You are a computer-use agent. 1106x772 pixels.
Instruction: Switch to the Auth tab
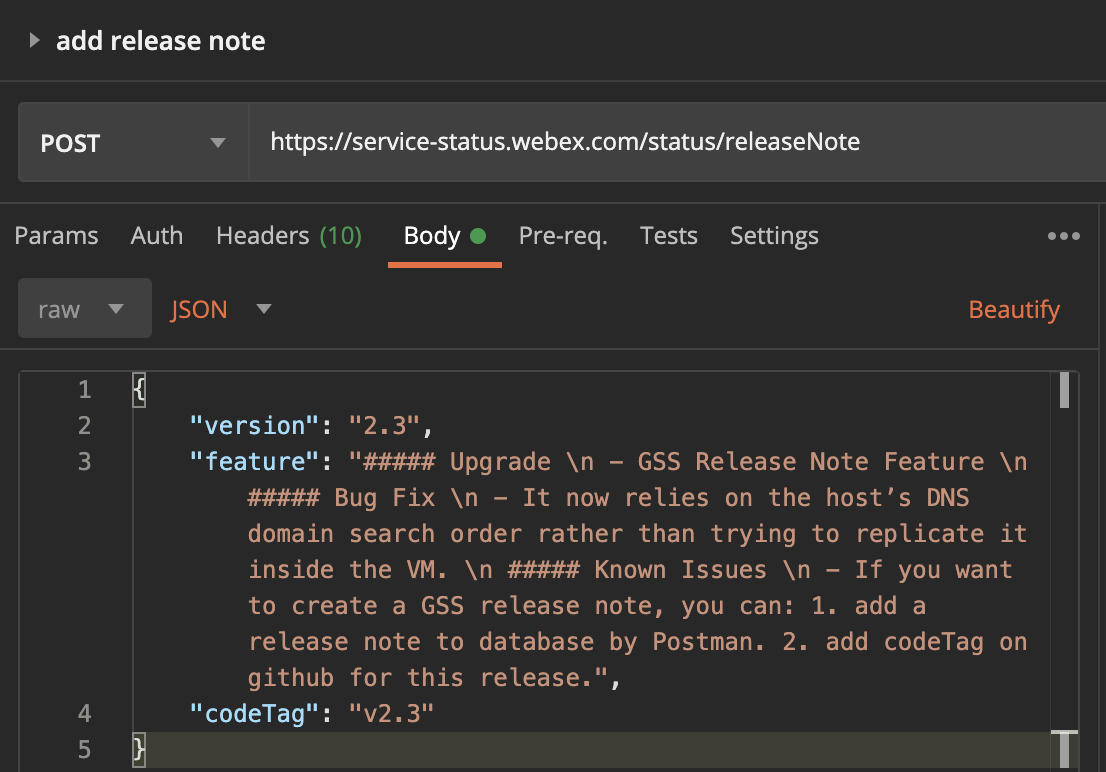[157, 236]
